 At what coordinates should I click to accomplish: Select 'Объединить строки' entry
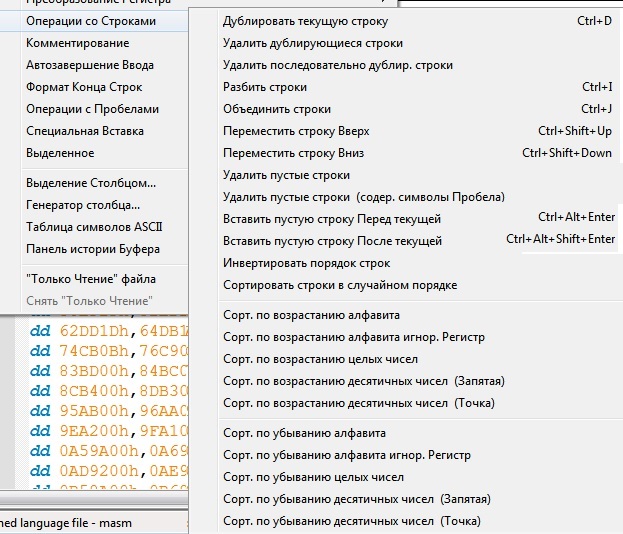[277, 109]
